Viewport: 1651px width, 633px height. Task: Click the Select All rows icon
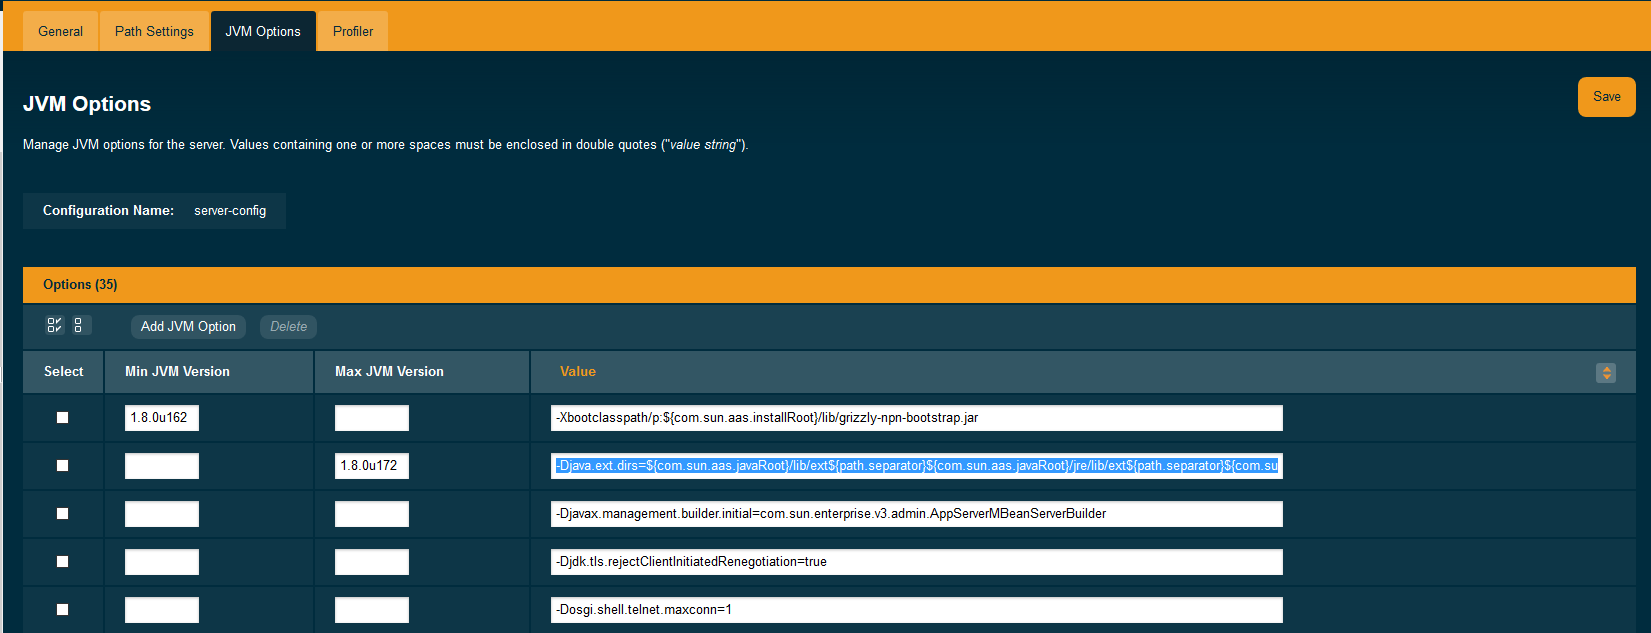pyautogui.click(x=55, y=325)
